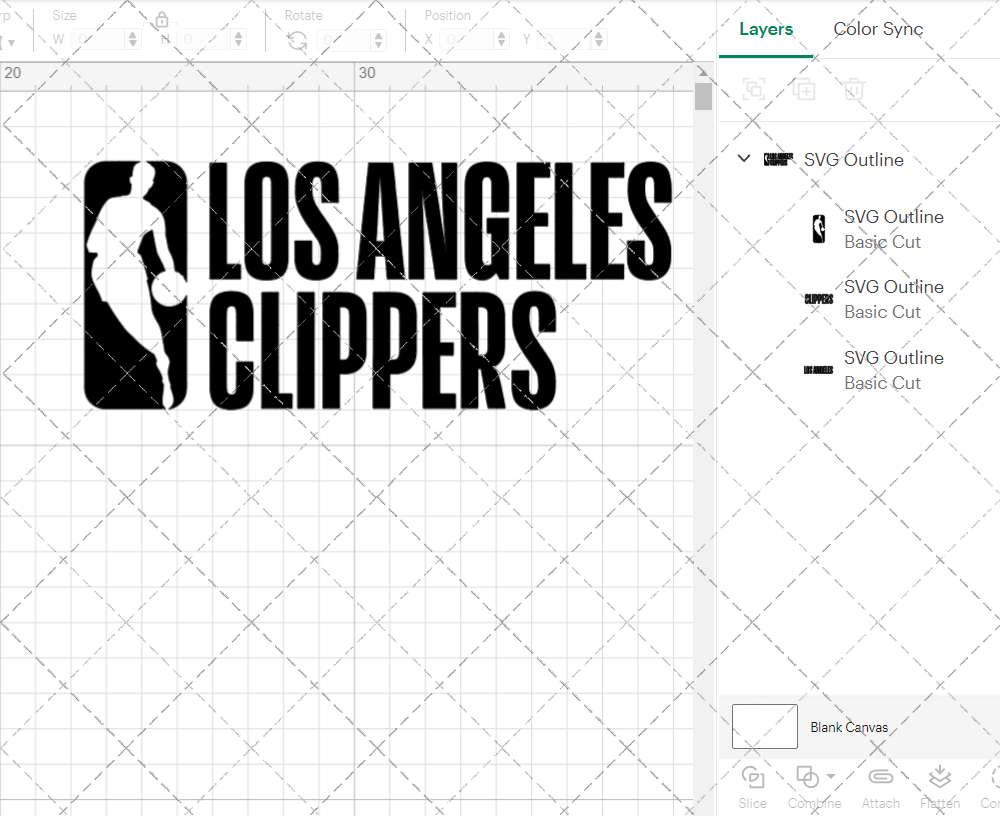Open the Combine dropdown arrow

[x=830, y=776]
